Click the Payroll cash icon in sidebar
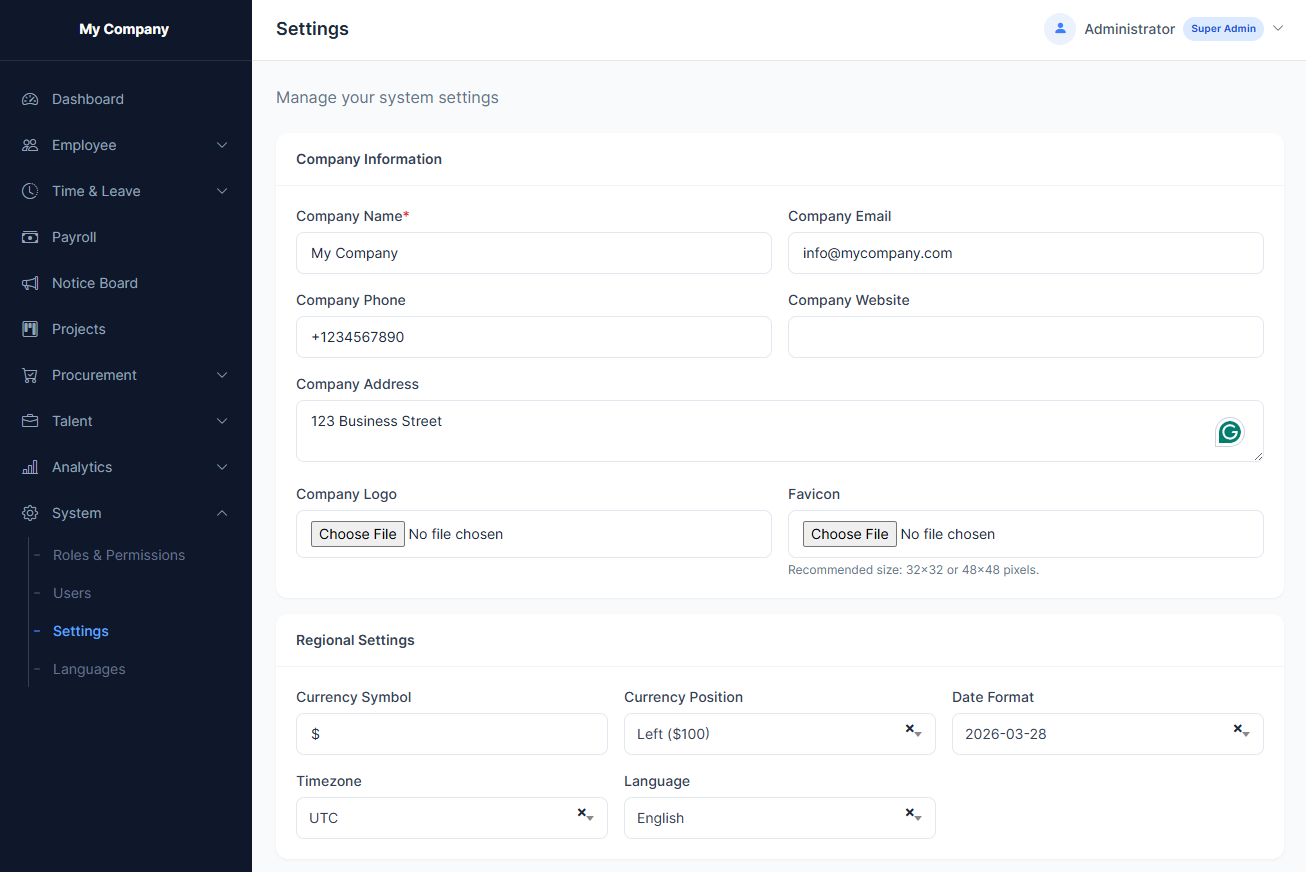Image resolution: width=1306 pixels, height=872 pixels. (x=30, y=237)
